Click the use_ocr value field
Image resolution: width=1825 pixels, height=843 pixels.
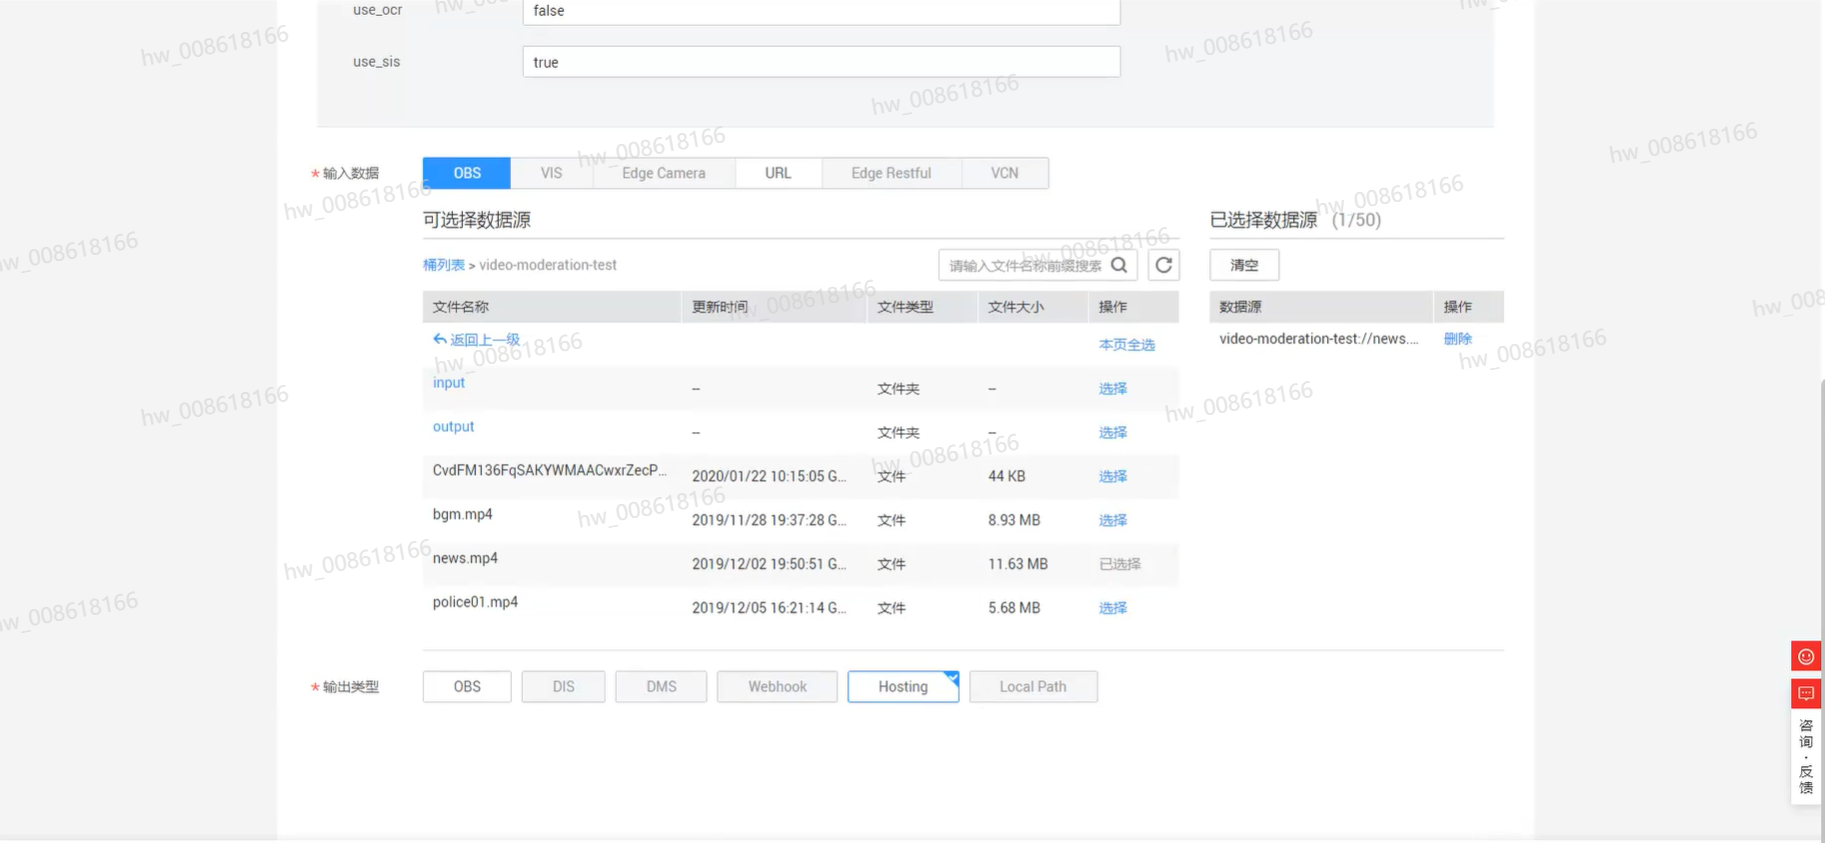click(x=821, y=11)
